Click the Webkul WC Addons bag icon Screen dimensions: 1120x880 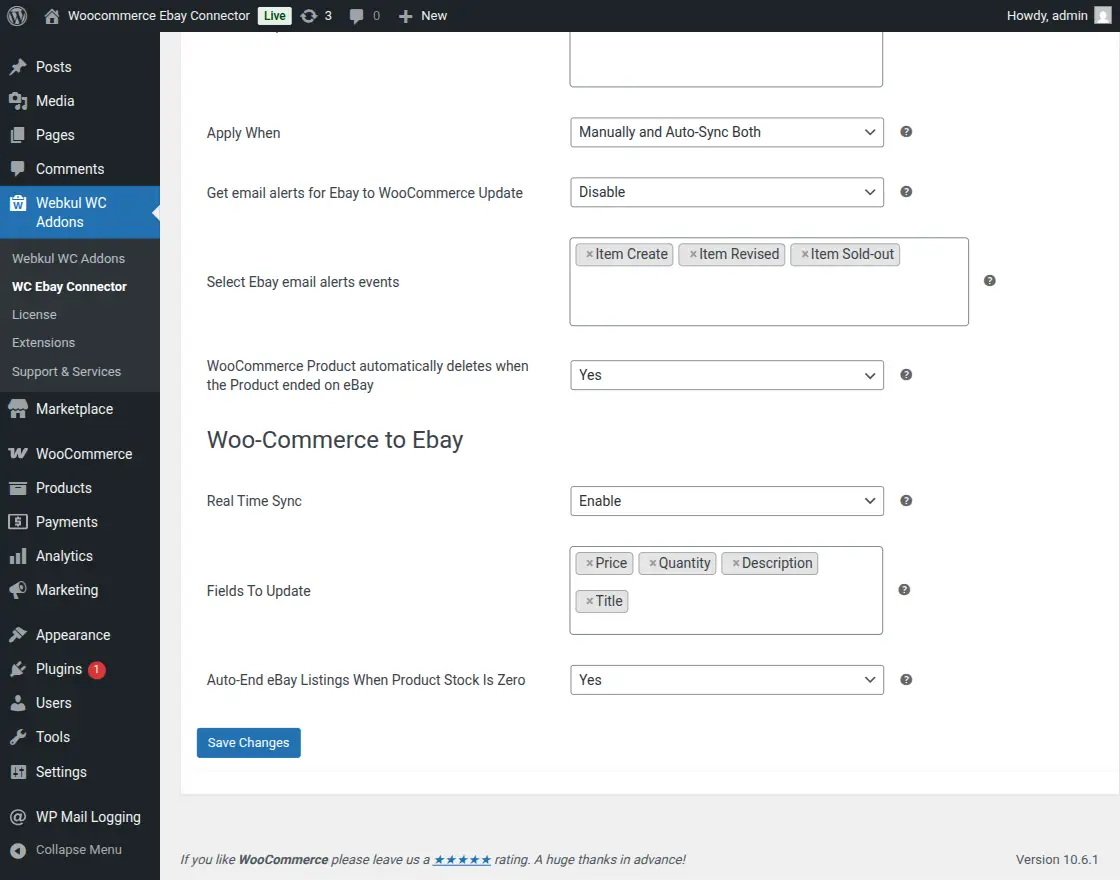coord(18,203)
